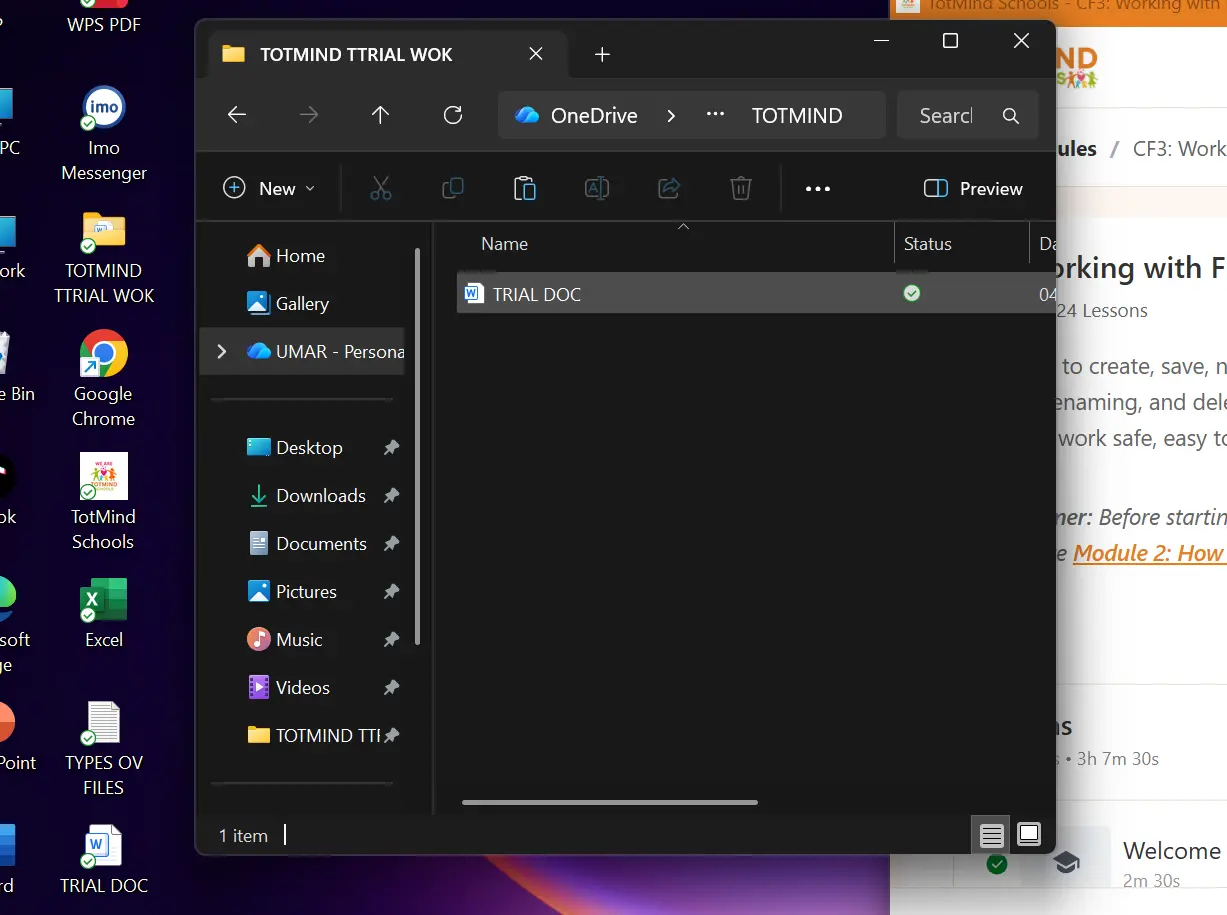The height and width of the screenshot is (915, 1227).
Task: Click the green sync status icon of TRIAL DOC
Action: pyautogui.click(x=911, y=294)
